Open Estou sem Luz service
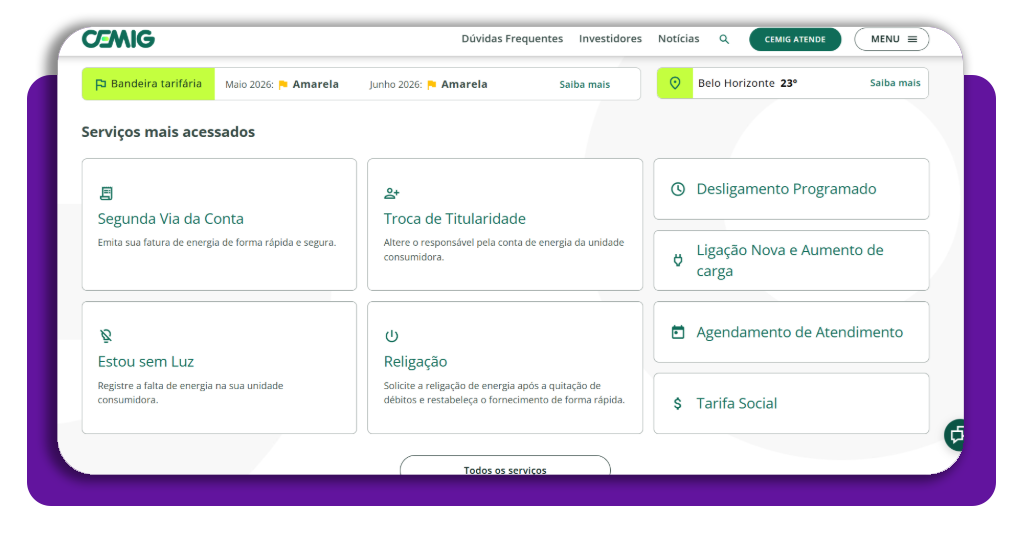This screenshot has width=1024, height=536. click(x=219, y=367)
